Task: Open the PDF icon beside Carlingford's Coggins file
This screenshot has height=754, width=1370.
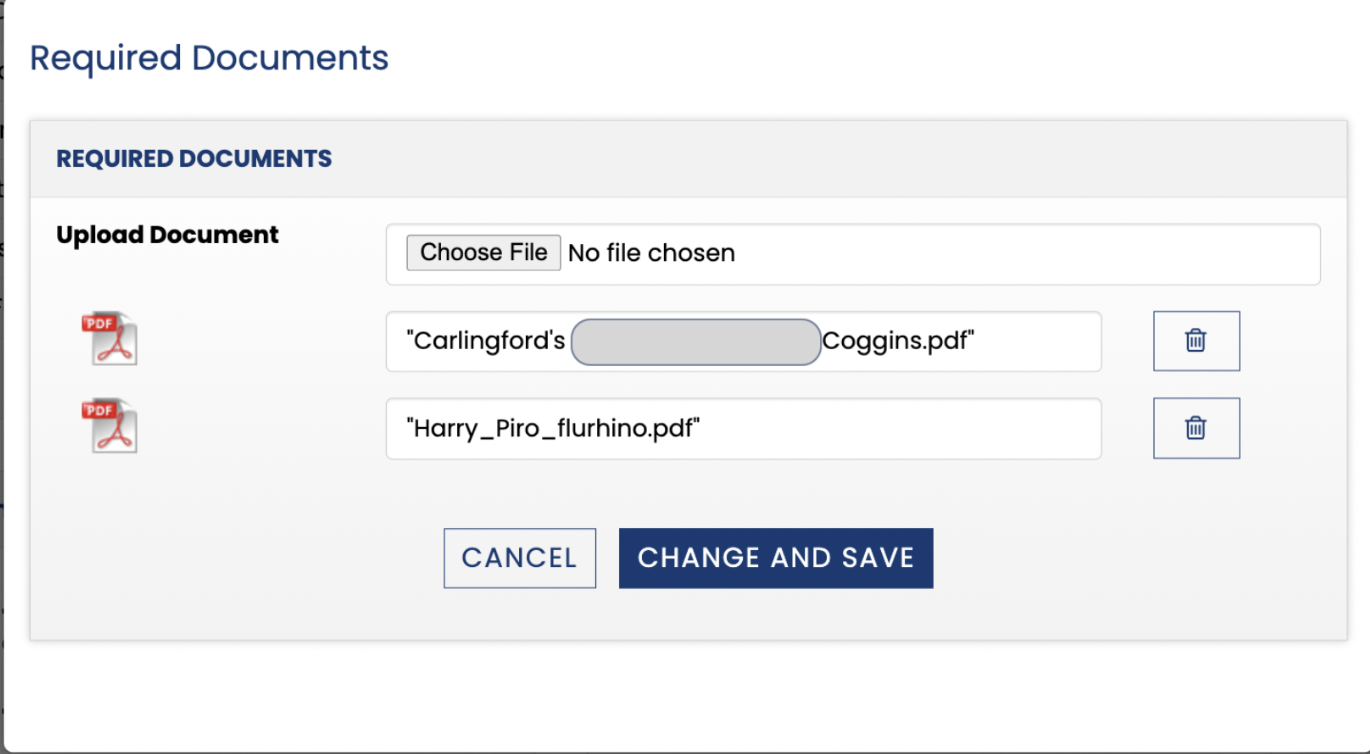Action: [109, 339]
